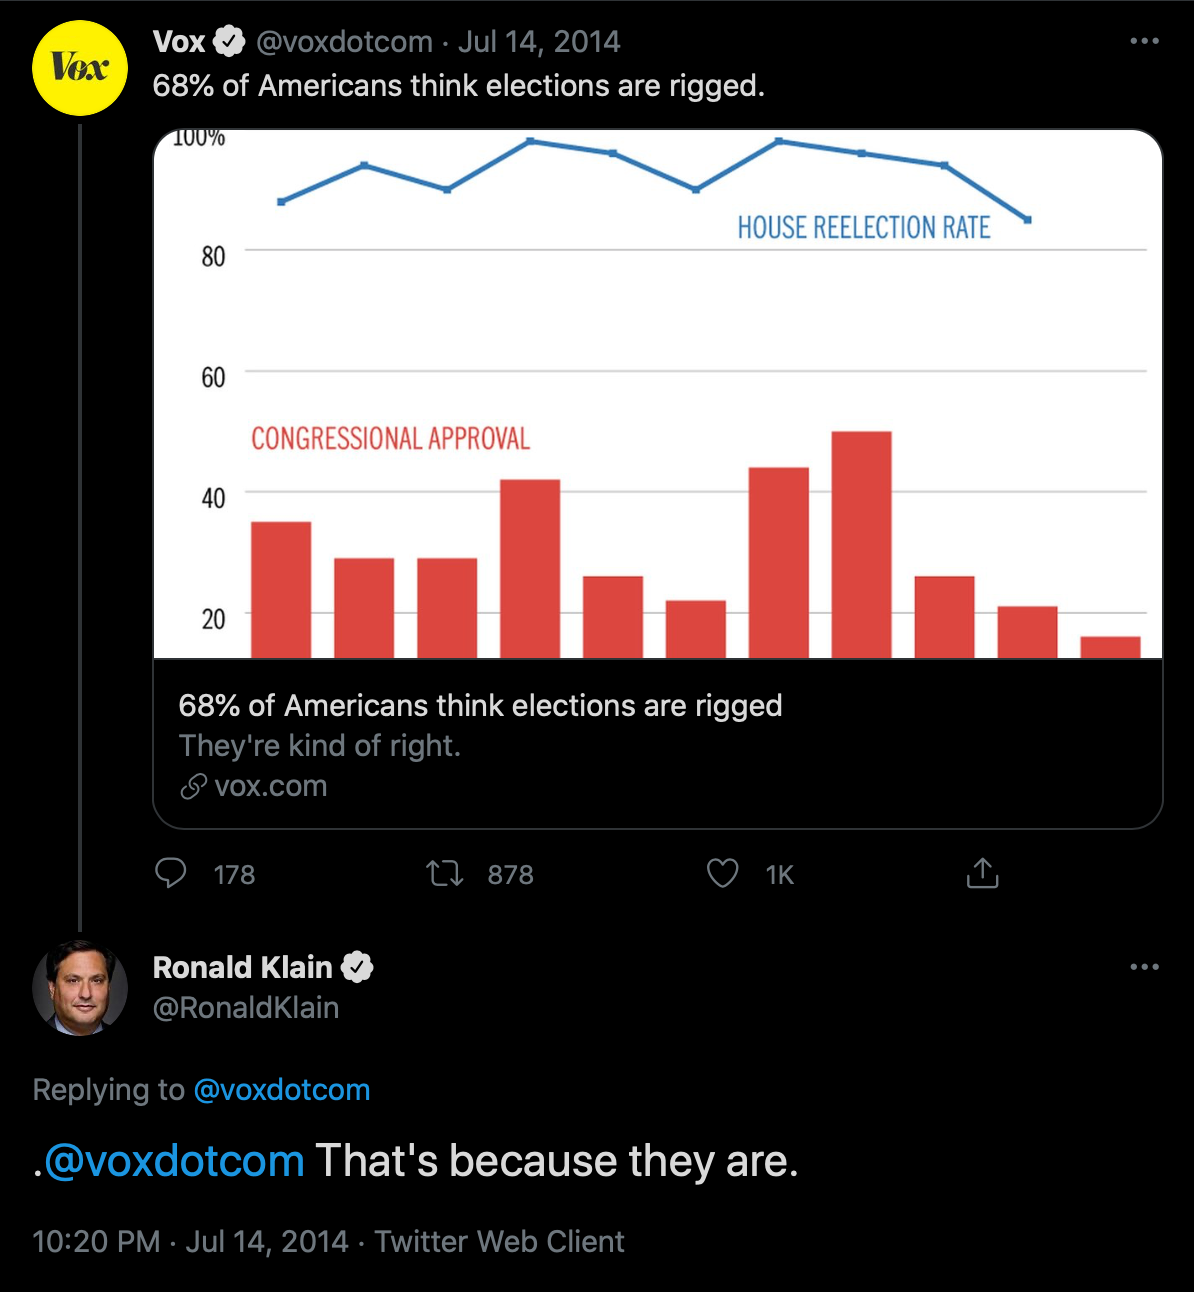
Task: Open the vox.com link icon in card
Action: click(193, 787)
